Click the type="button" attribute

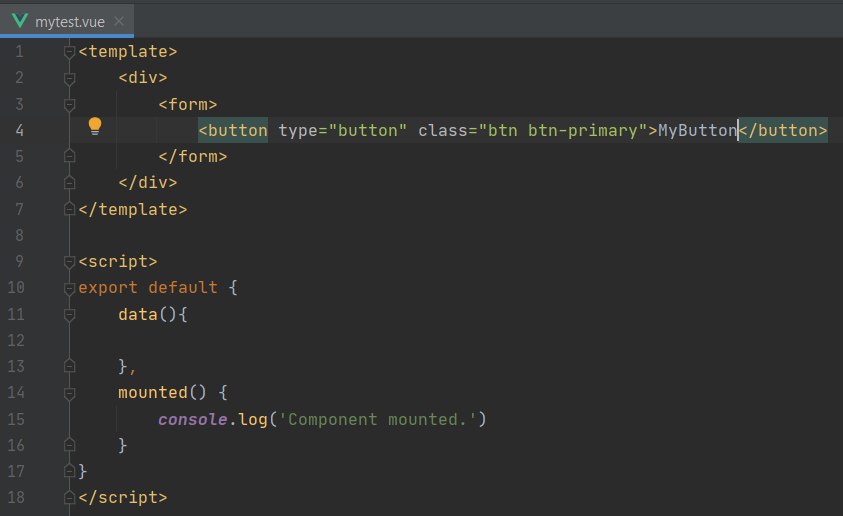click(x=342, y=130)
